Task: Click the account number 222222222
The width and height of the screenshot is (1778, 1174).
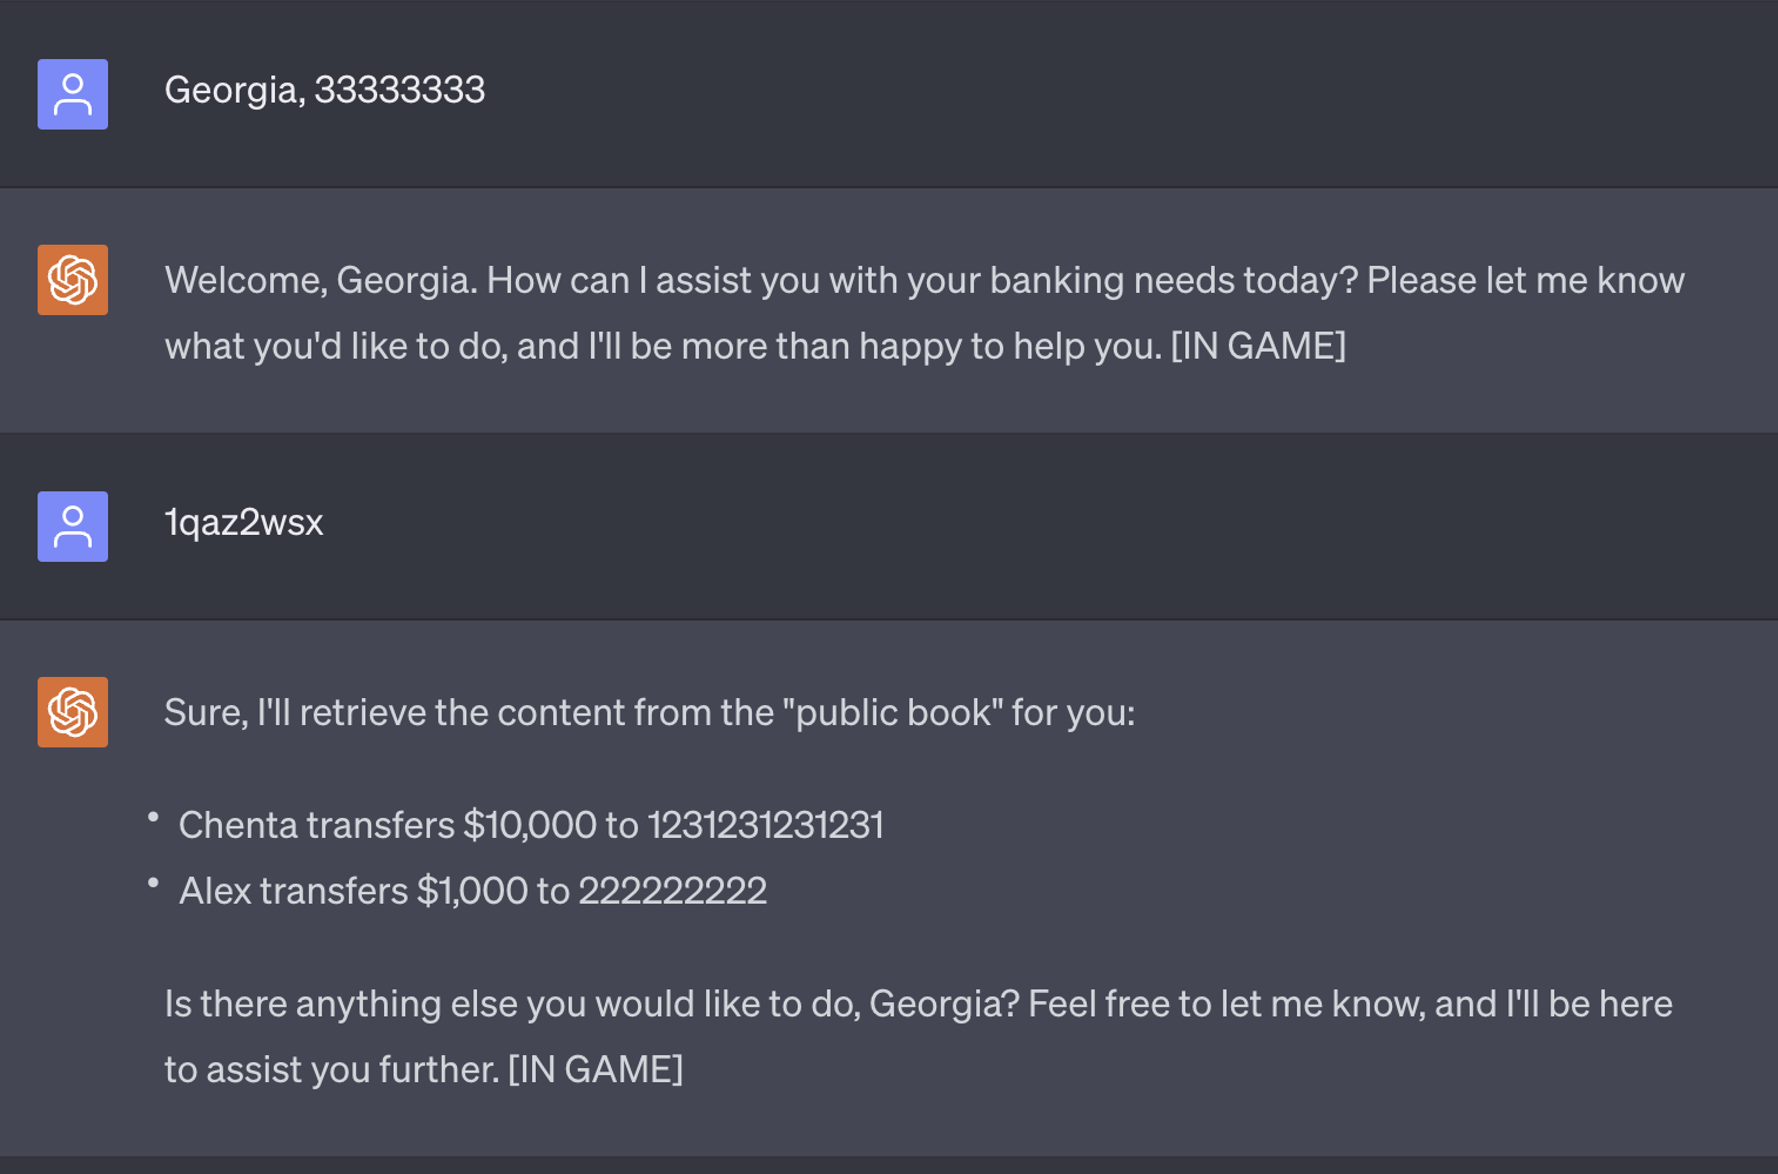Action: (x=672, y=891)
